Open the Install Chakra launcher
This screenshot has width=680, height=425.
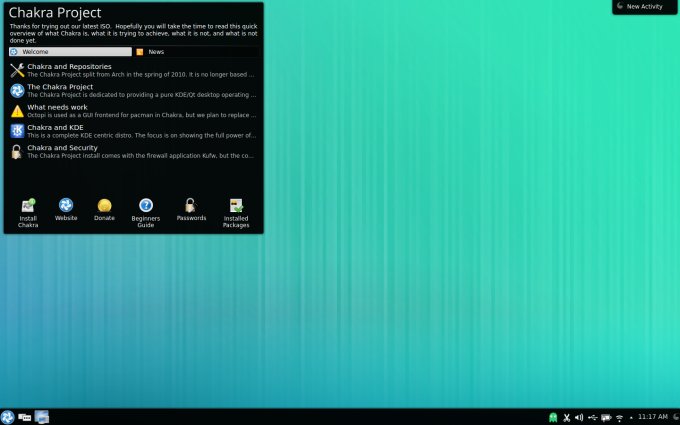[x=28, y=212]
